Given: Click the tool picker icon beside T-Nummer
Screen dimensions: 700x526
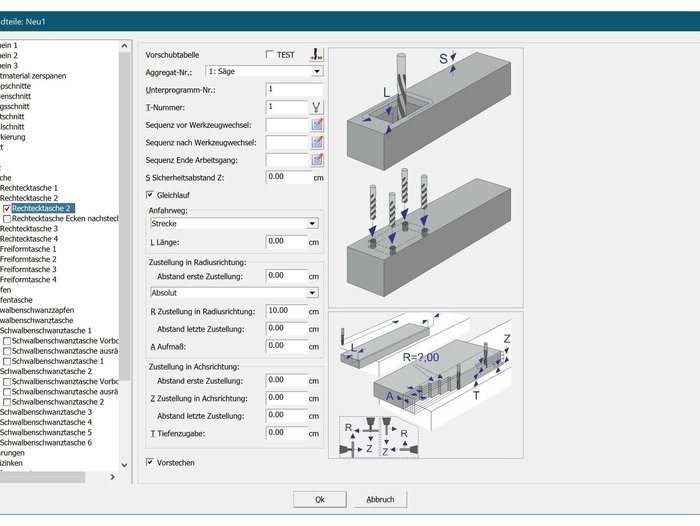Looking at the screenshot, I should pos(317,107).
